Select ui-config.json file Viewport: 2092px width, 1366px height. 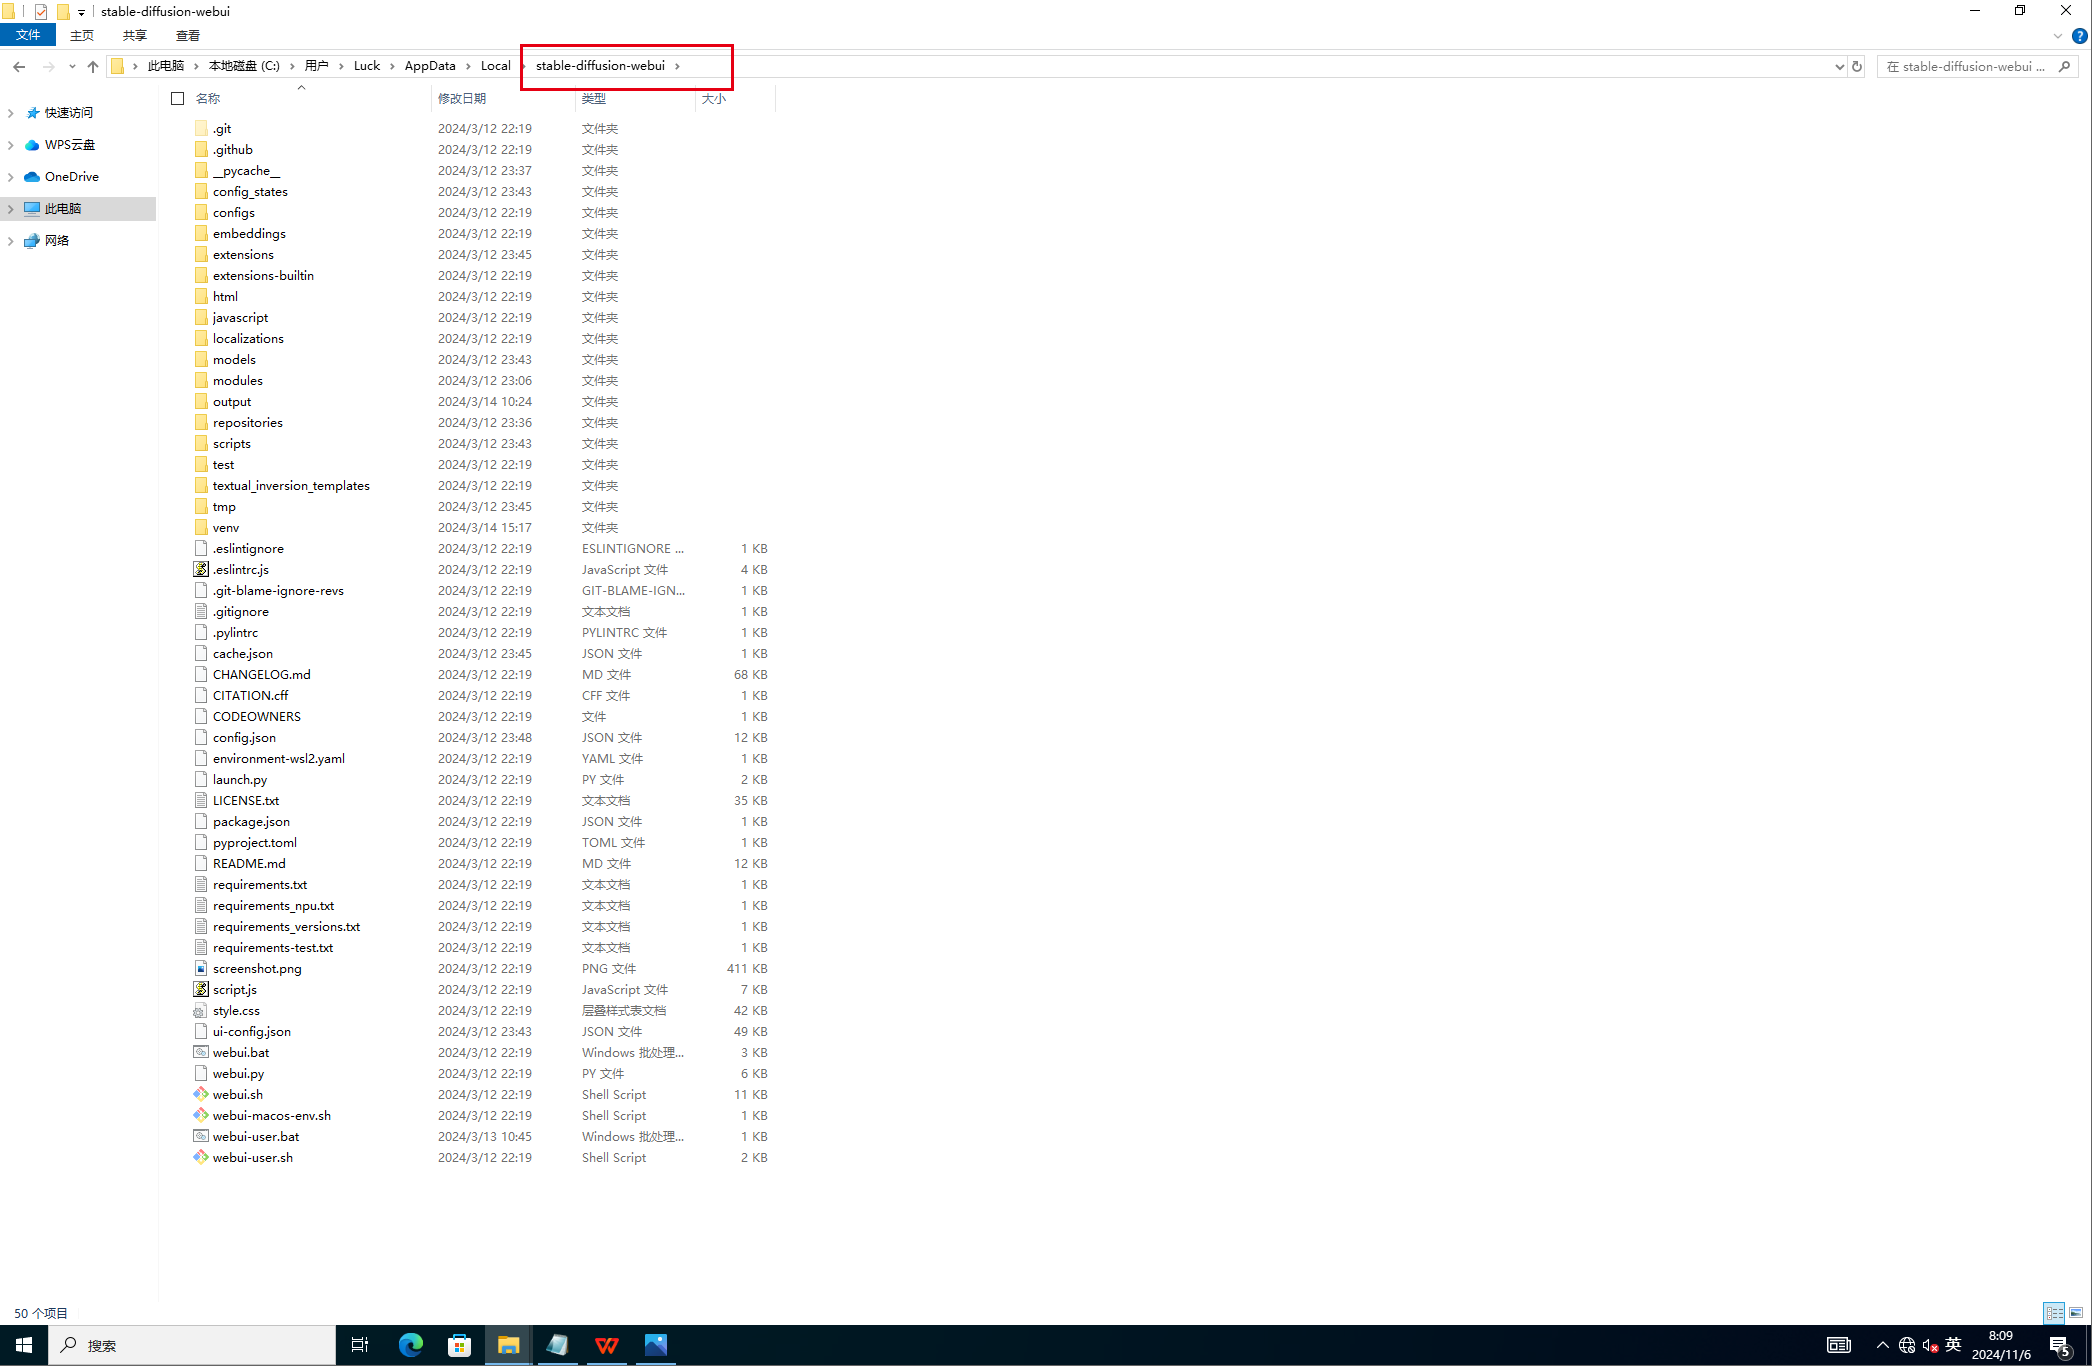[x=252, y=1031]
